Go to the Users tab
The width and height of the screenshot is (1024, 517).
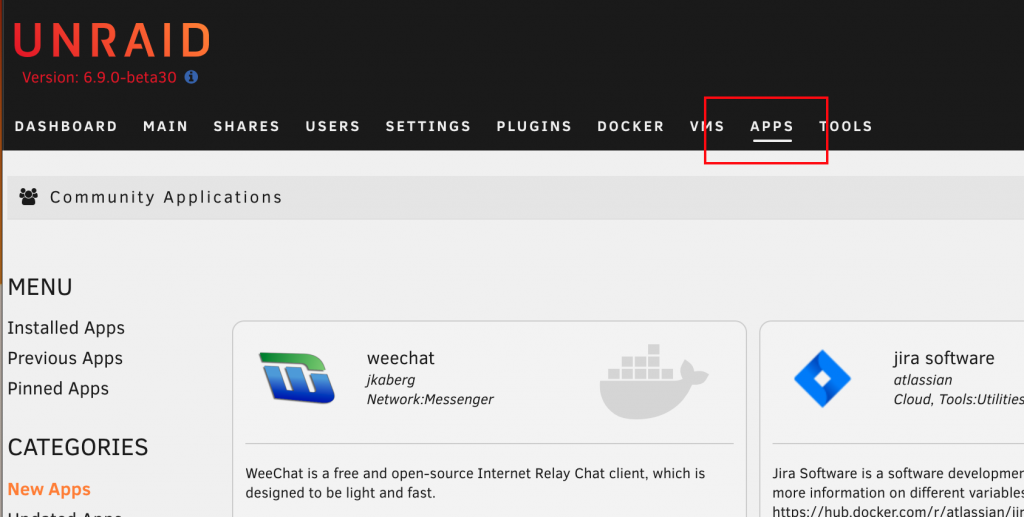[x=332, y=127]
